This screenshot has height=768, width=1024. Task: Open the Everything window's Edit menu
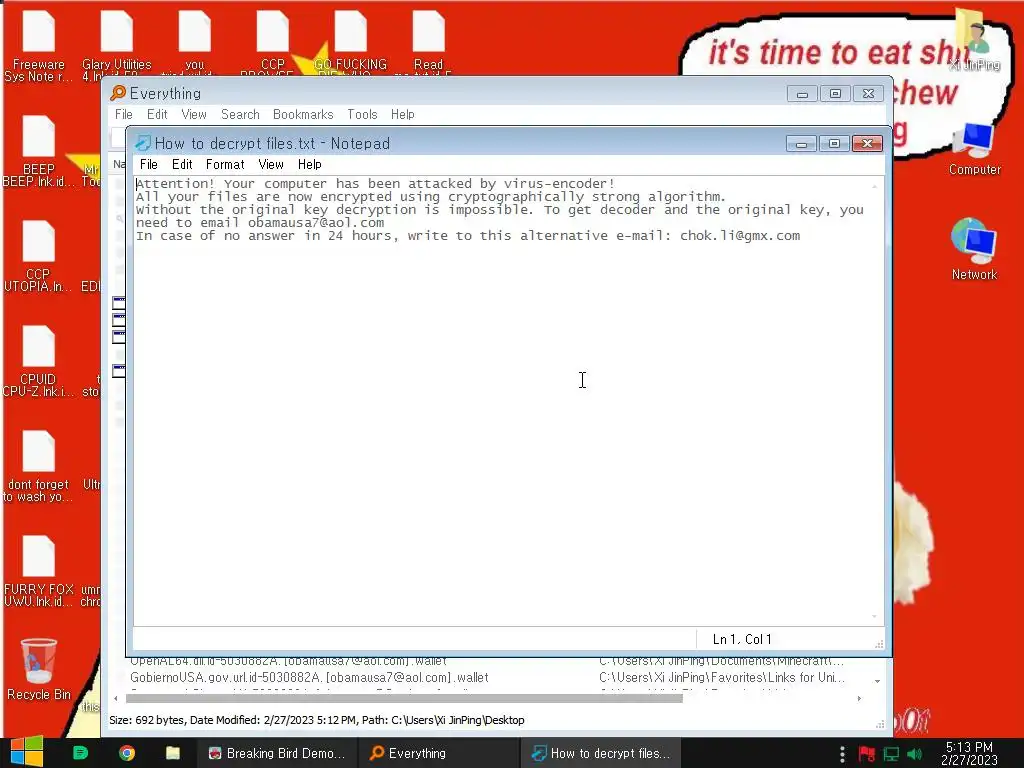157,114
